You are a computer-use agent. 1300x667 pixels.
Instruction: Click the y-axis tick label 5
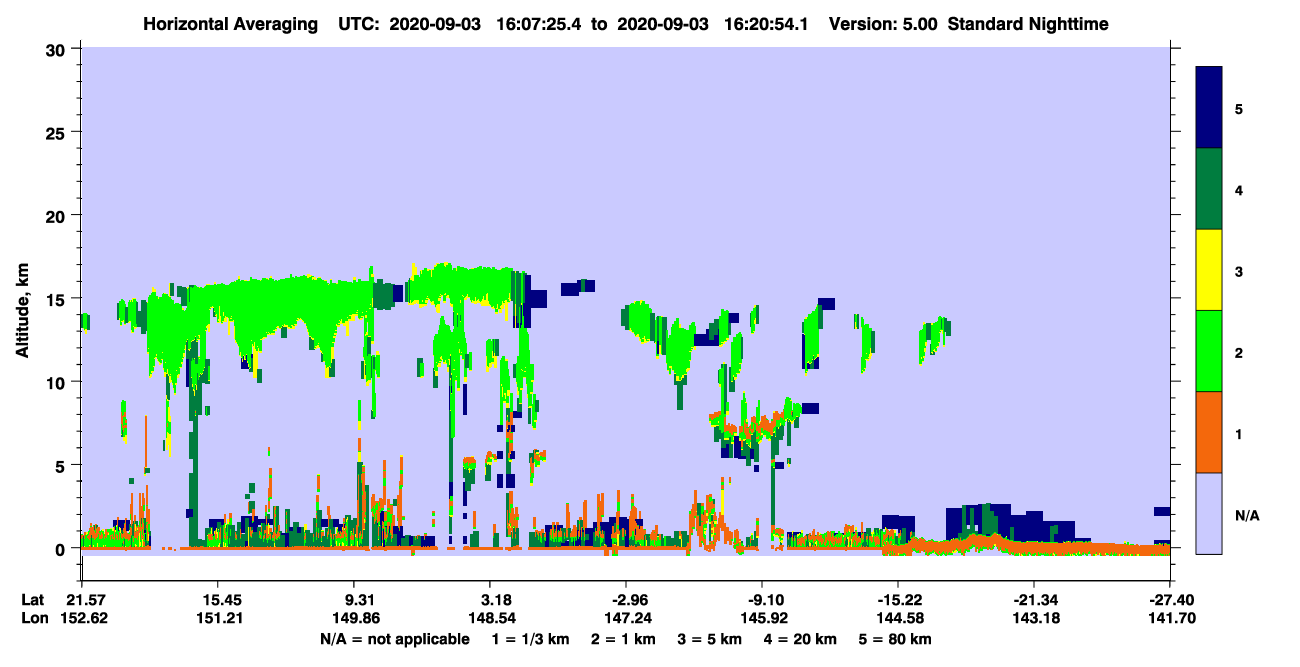(x=62, y=465)
